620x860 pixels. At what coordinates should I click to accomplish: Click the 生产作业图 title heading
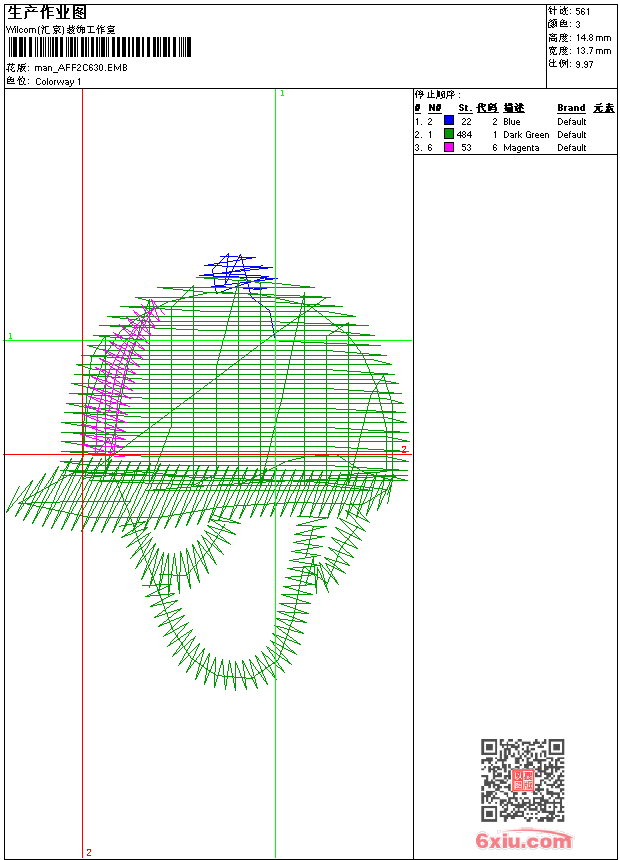point(47,12)
